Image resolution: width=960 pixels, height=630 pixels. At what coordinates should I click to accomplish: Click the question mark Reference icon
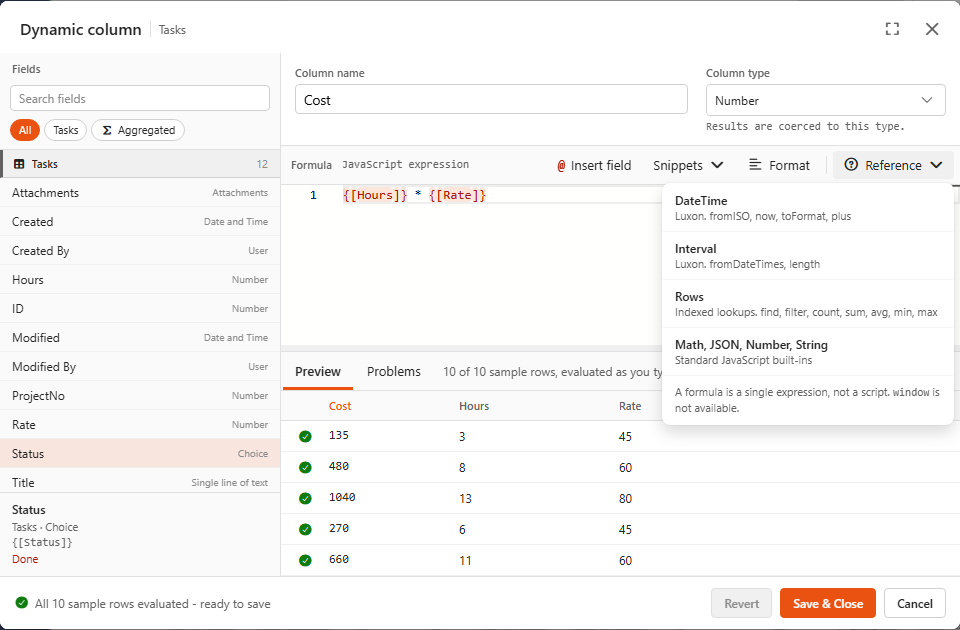coord(851,165)
